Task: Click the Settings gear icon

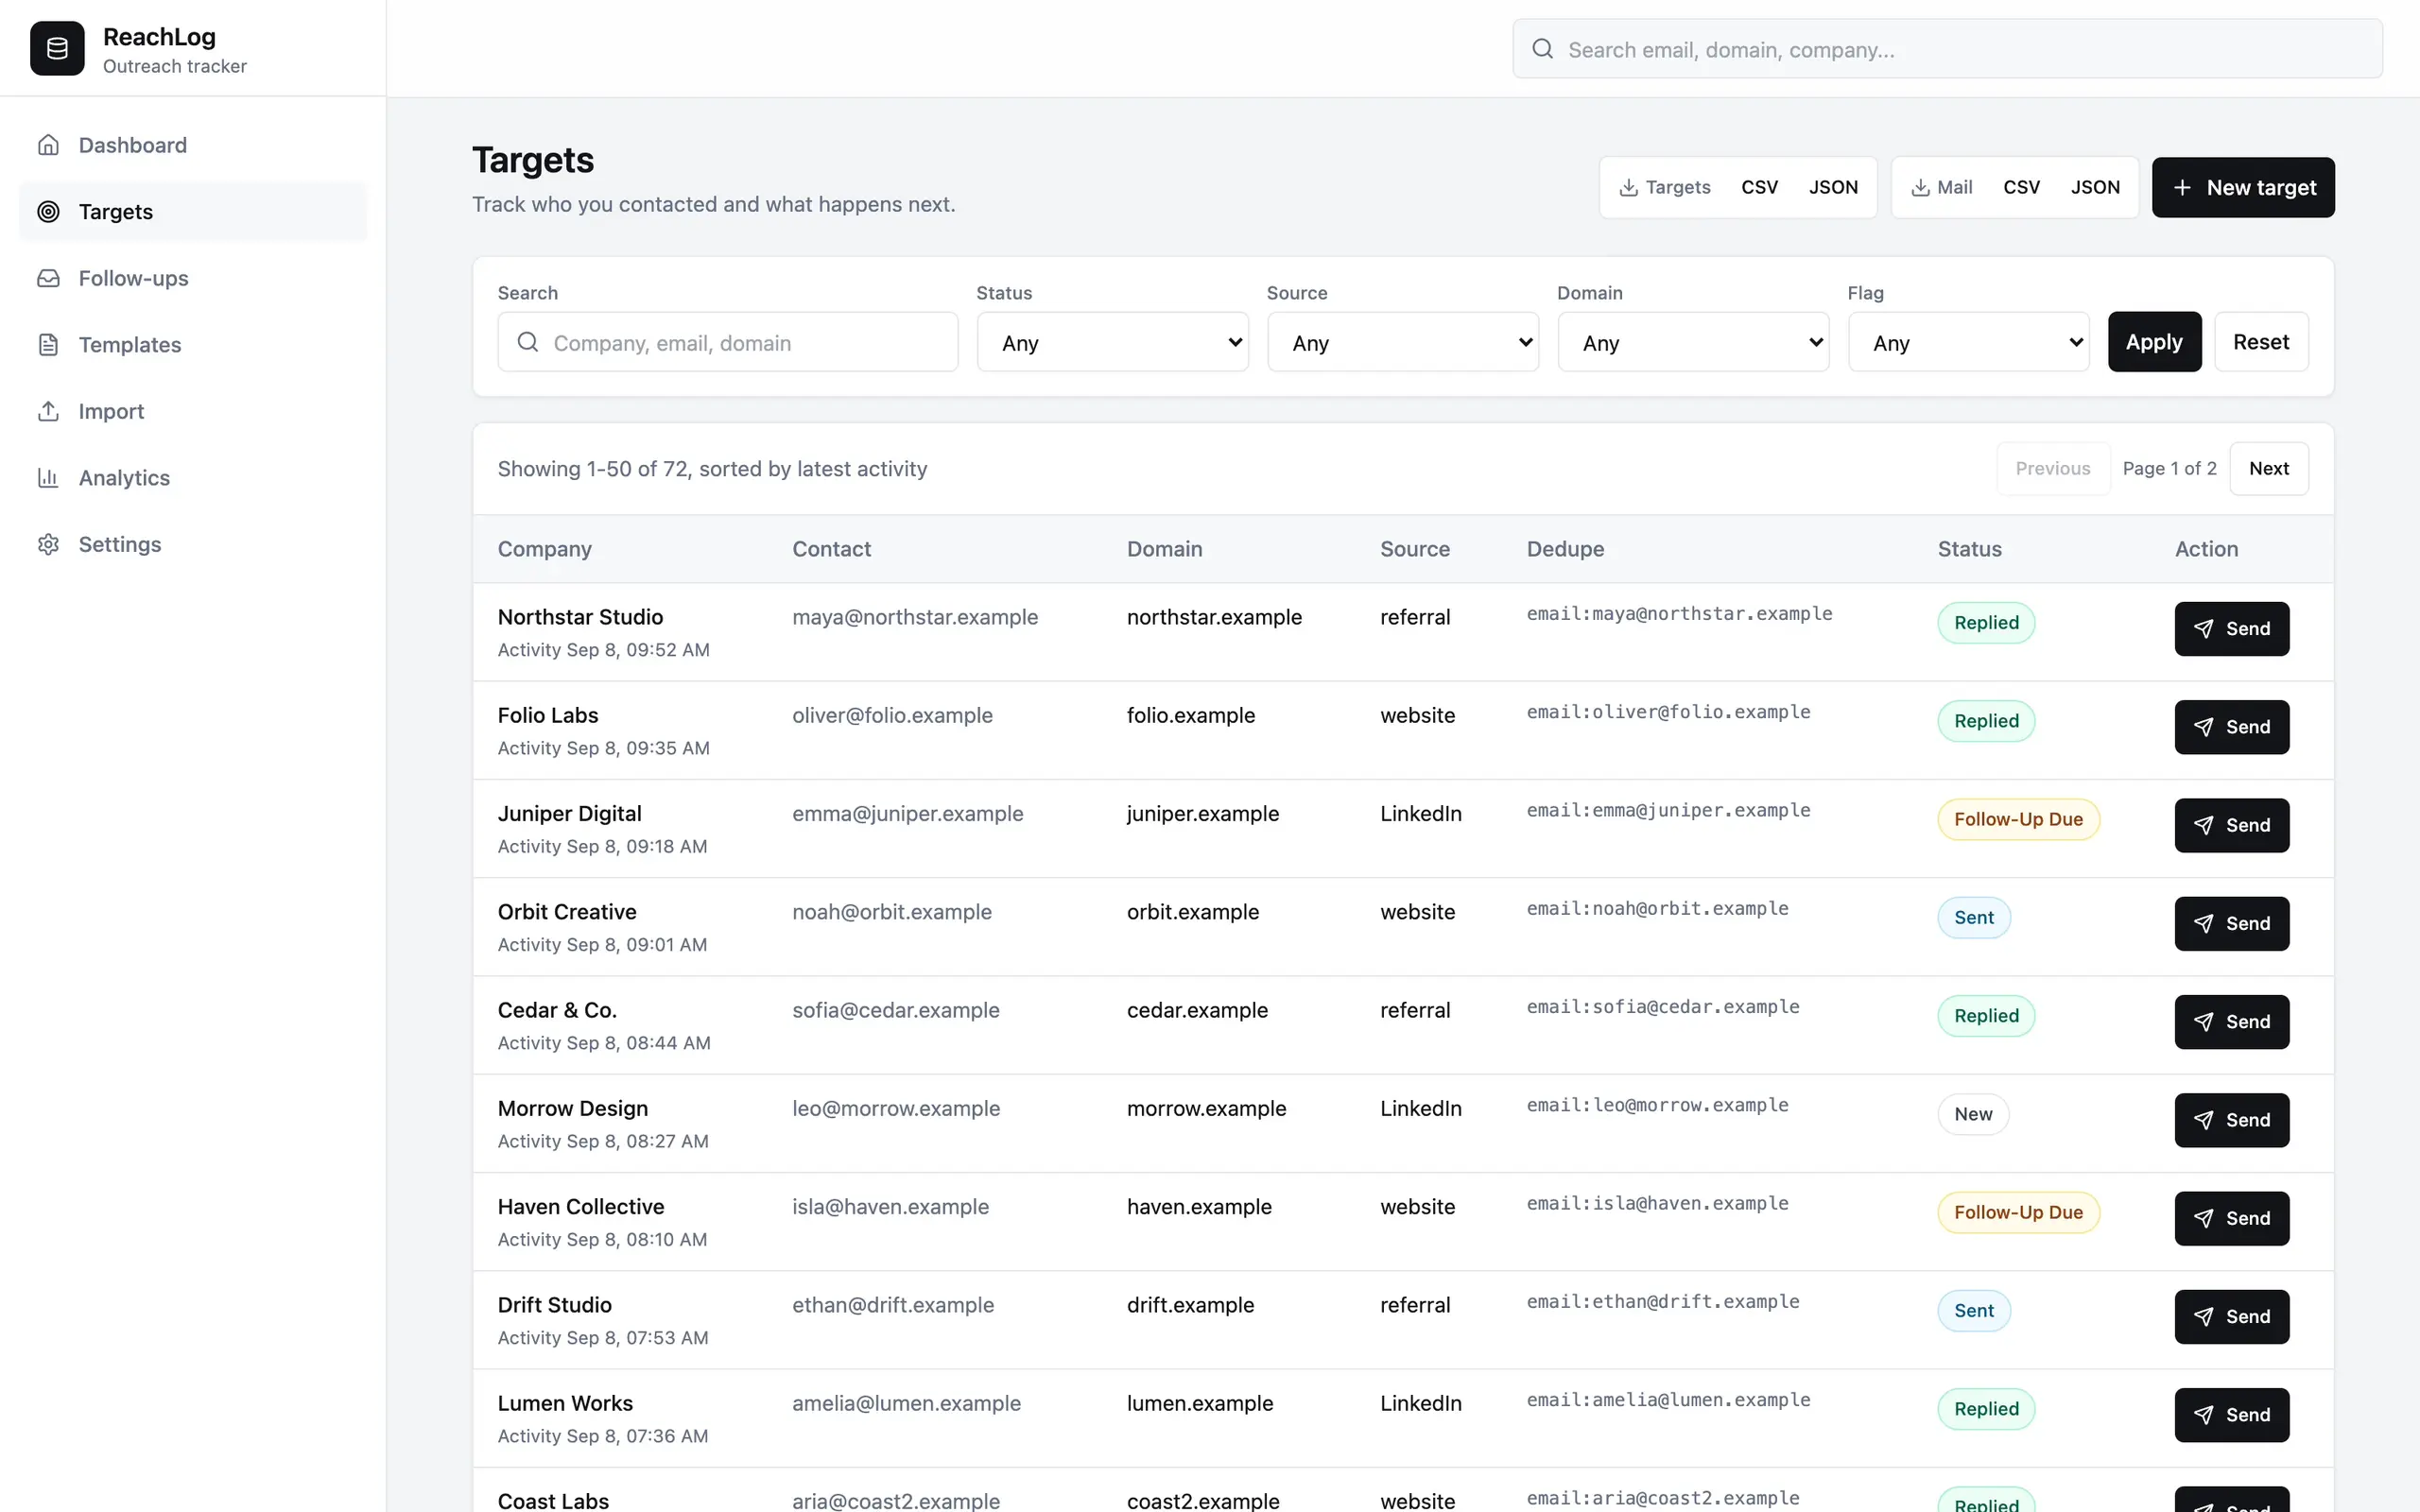Action: [48, 544]
